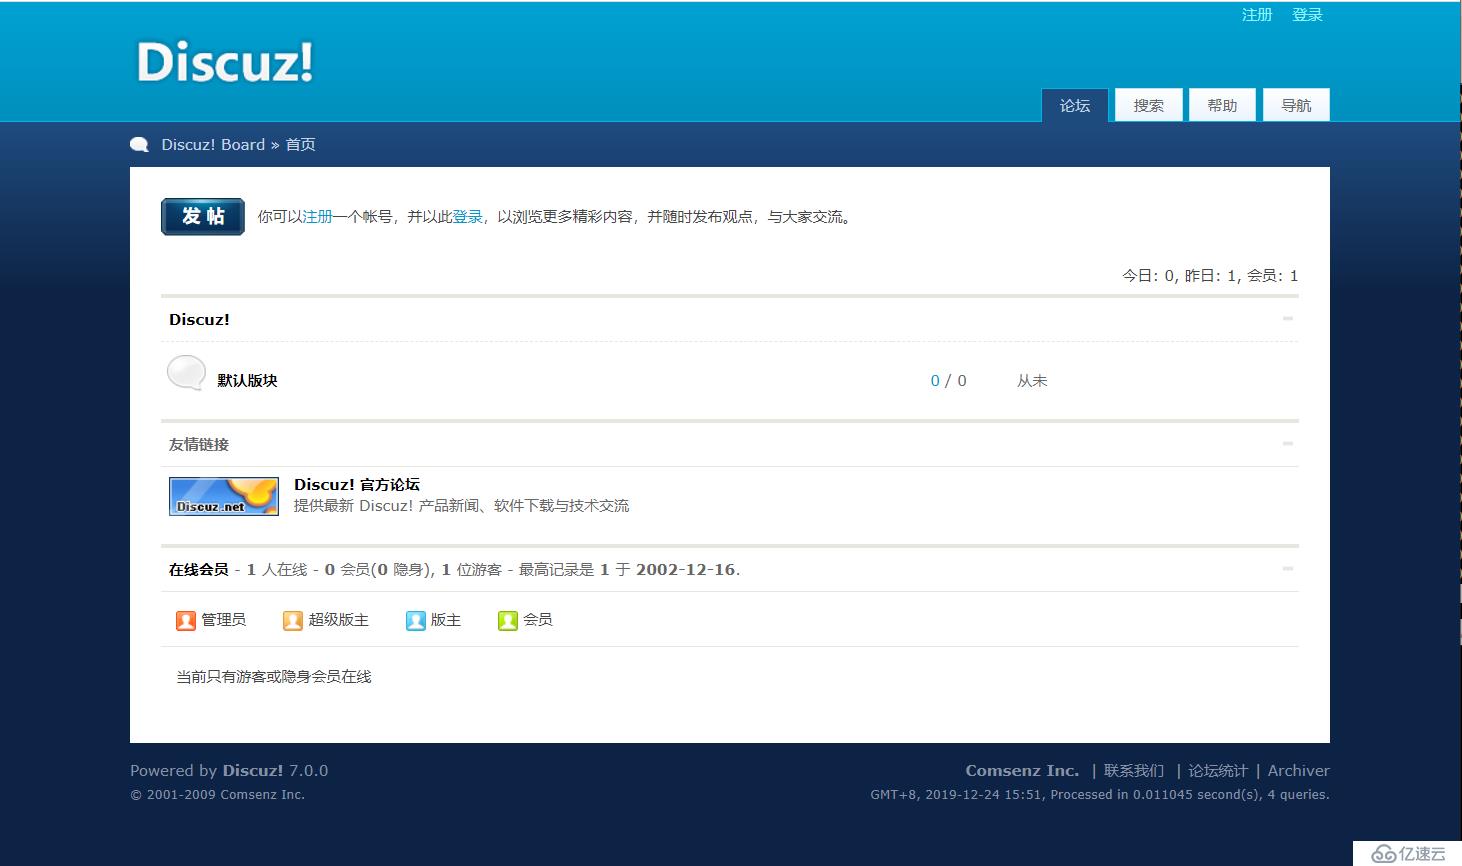Viewport: 1462px width, 866px height.
Task: Open the 搜索 tab
Action: (x=1149, y=105)
